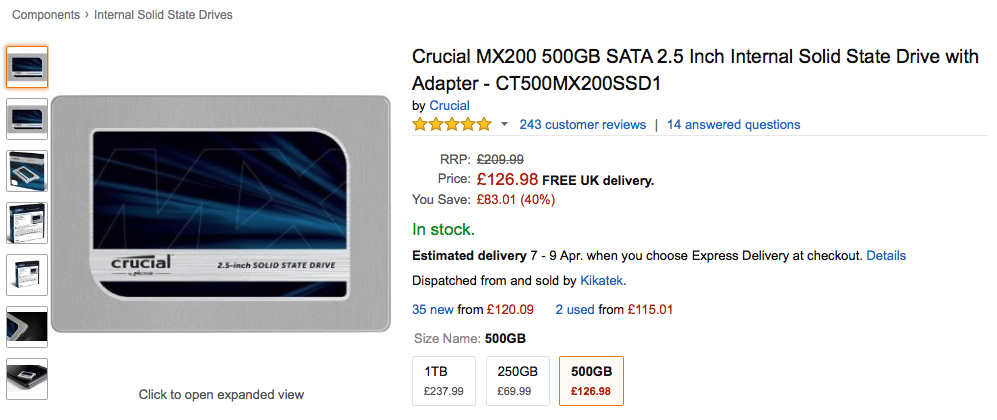This screenshot has width=997, height=420.
Task: Select the first (highlighted) product thumbnail
Action: 27,67
